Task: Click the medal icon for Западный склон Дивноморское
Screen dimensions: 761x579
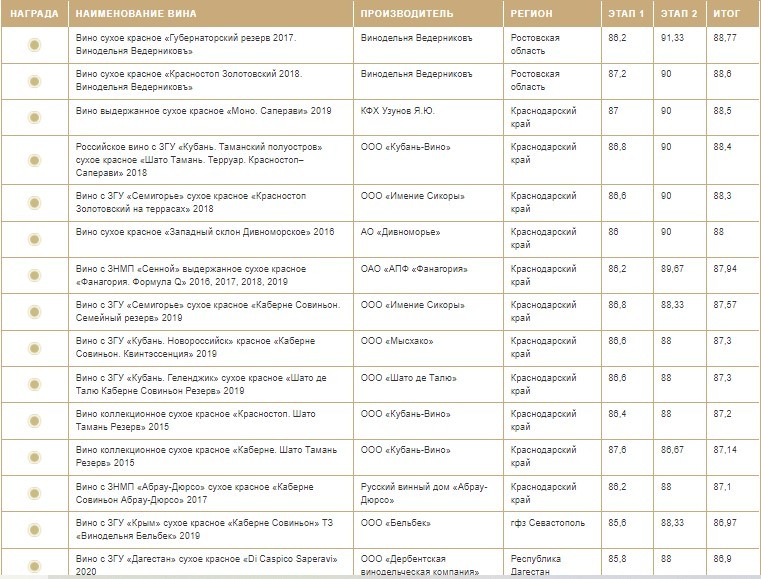Action: [x=34, y=239]
